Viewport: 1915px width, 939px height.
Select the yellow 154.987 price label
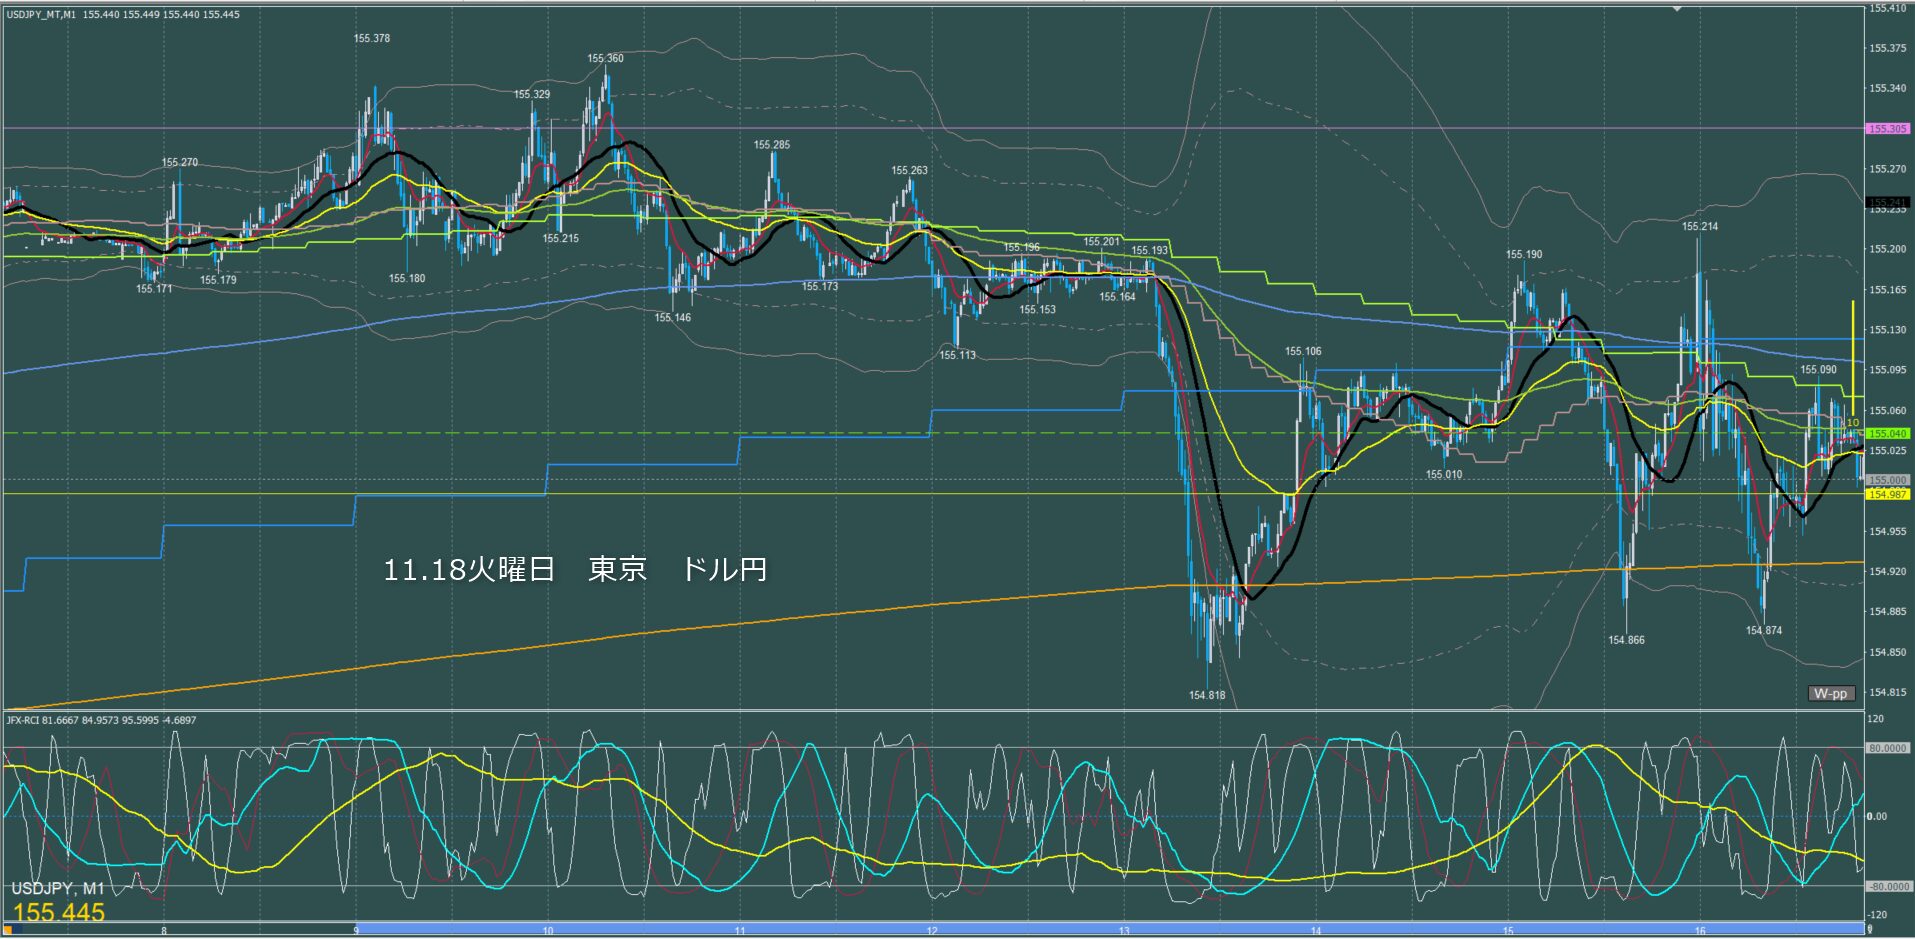pyautogui.click(x=1887, y=494)
